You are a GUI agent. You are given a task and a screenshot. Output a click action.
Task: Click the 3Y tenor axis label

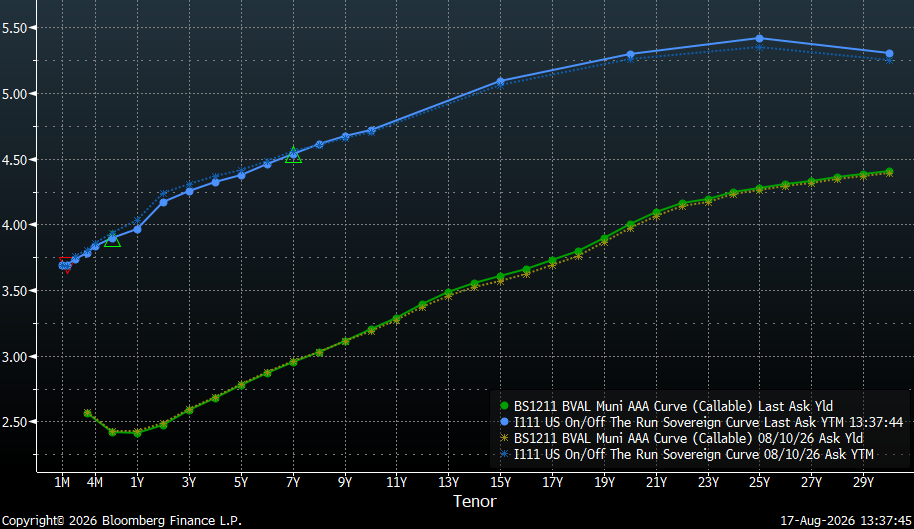click(x=189, y=482)
